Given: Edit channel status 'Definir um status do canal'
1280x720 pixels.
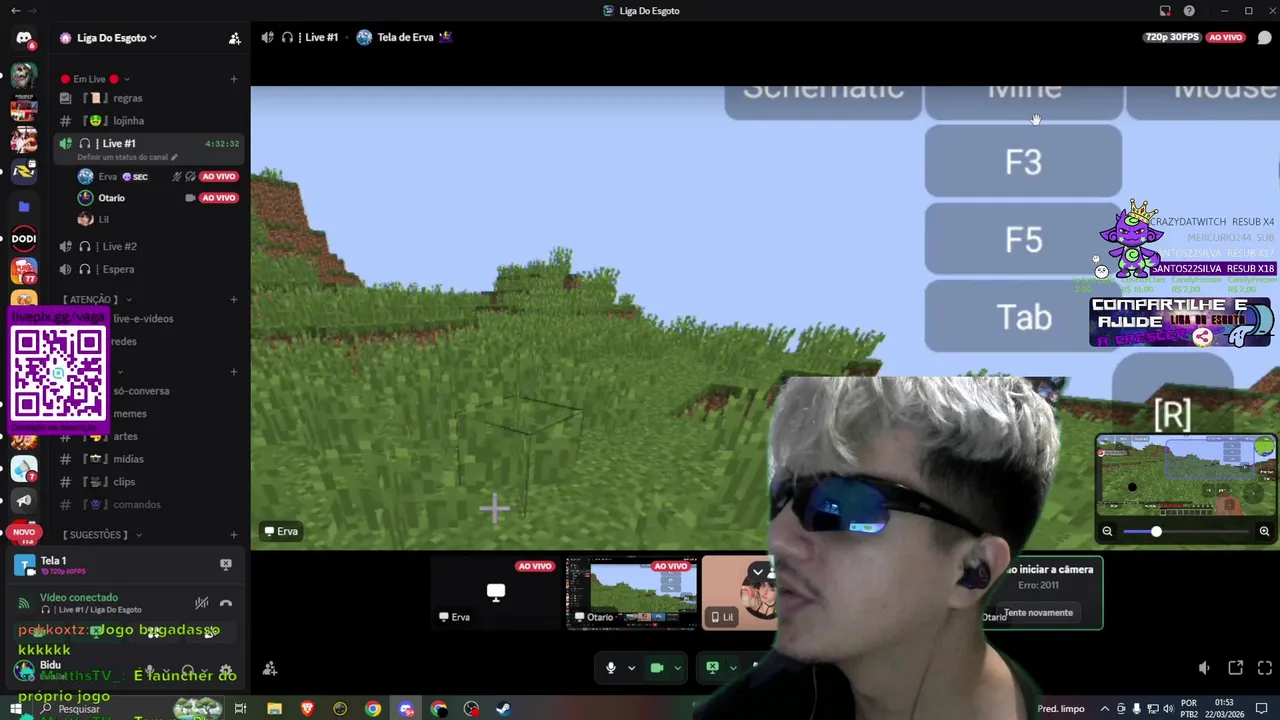Looking at the screenshot, I should click(x=127, y=157).
